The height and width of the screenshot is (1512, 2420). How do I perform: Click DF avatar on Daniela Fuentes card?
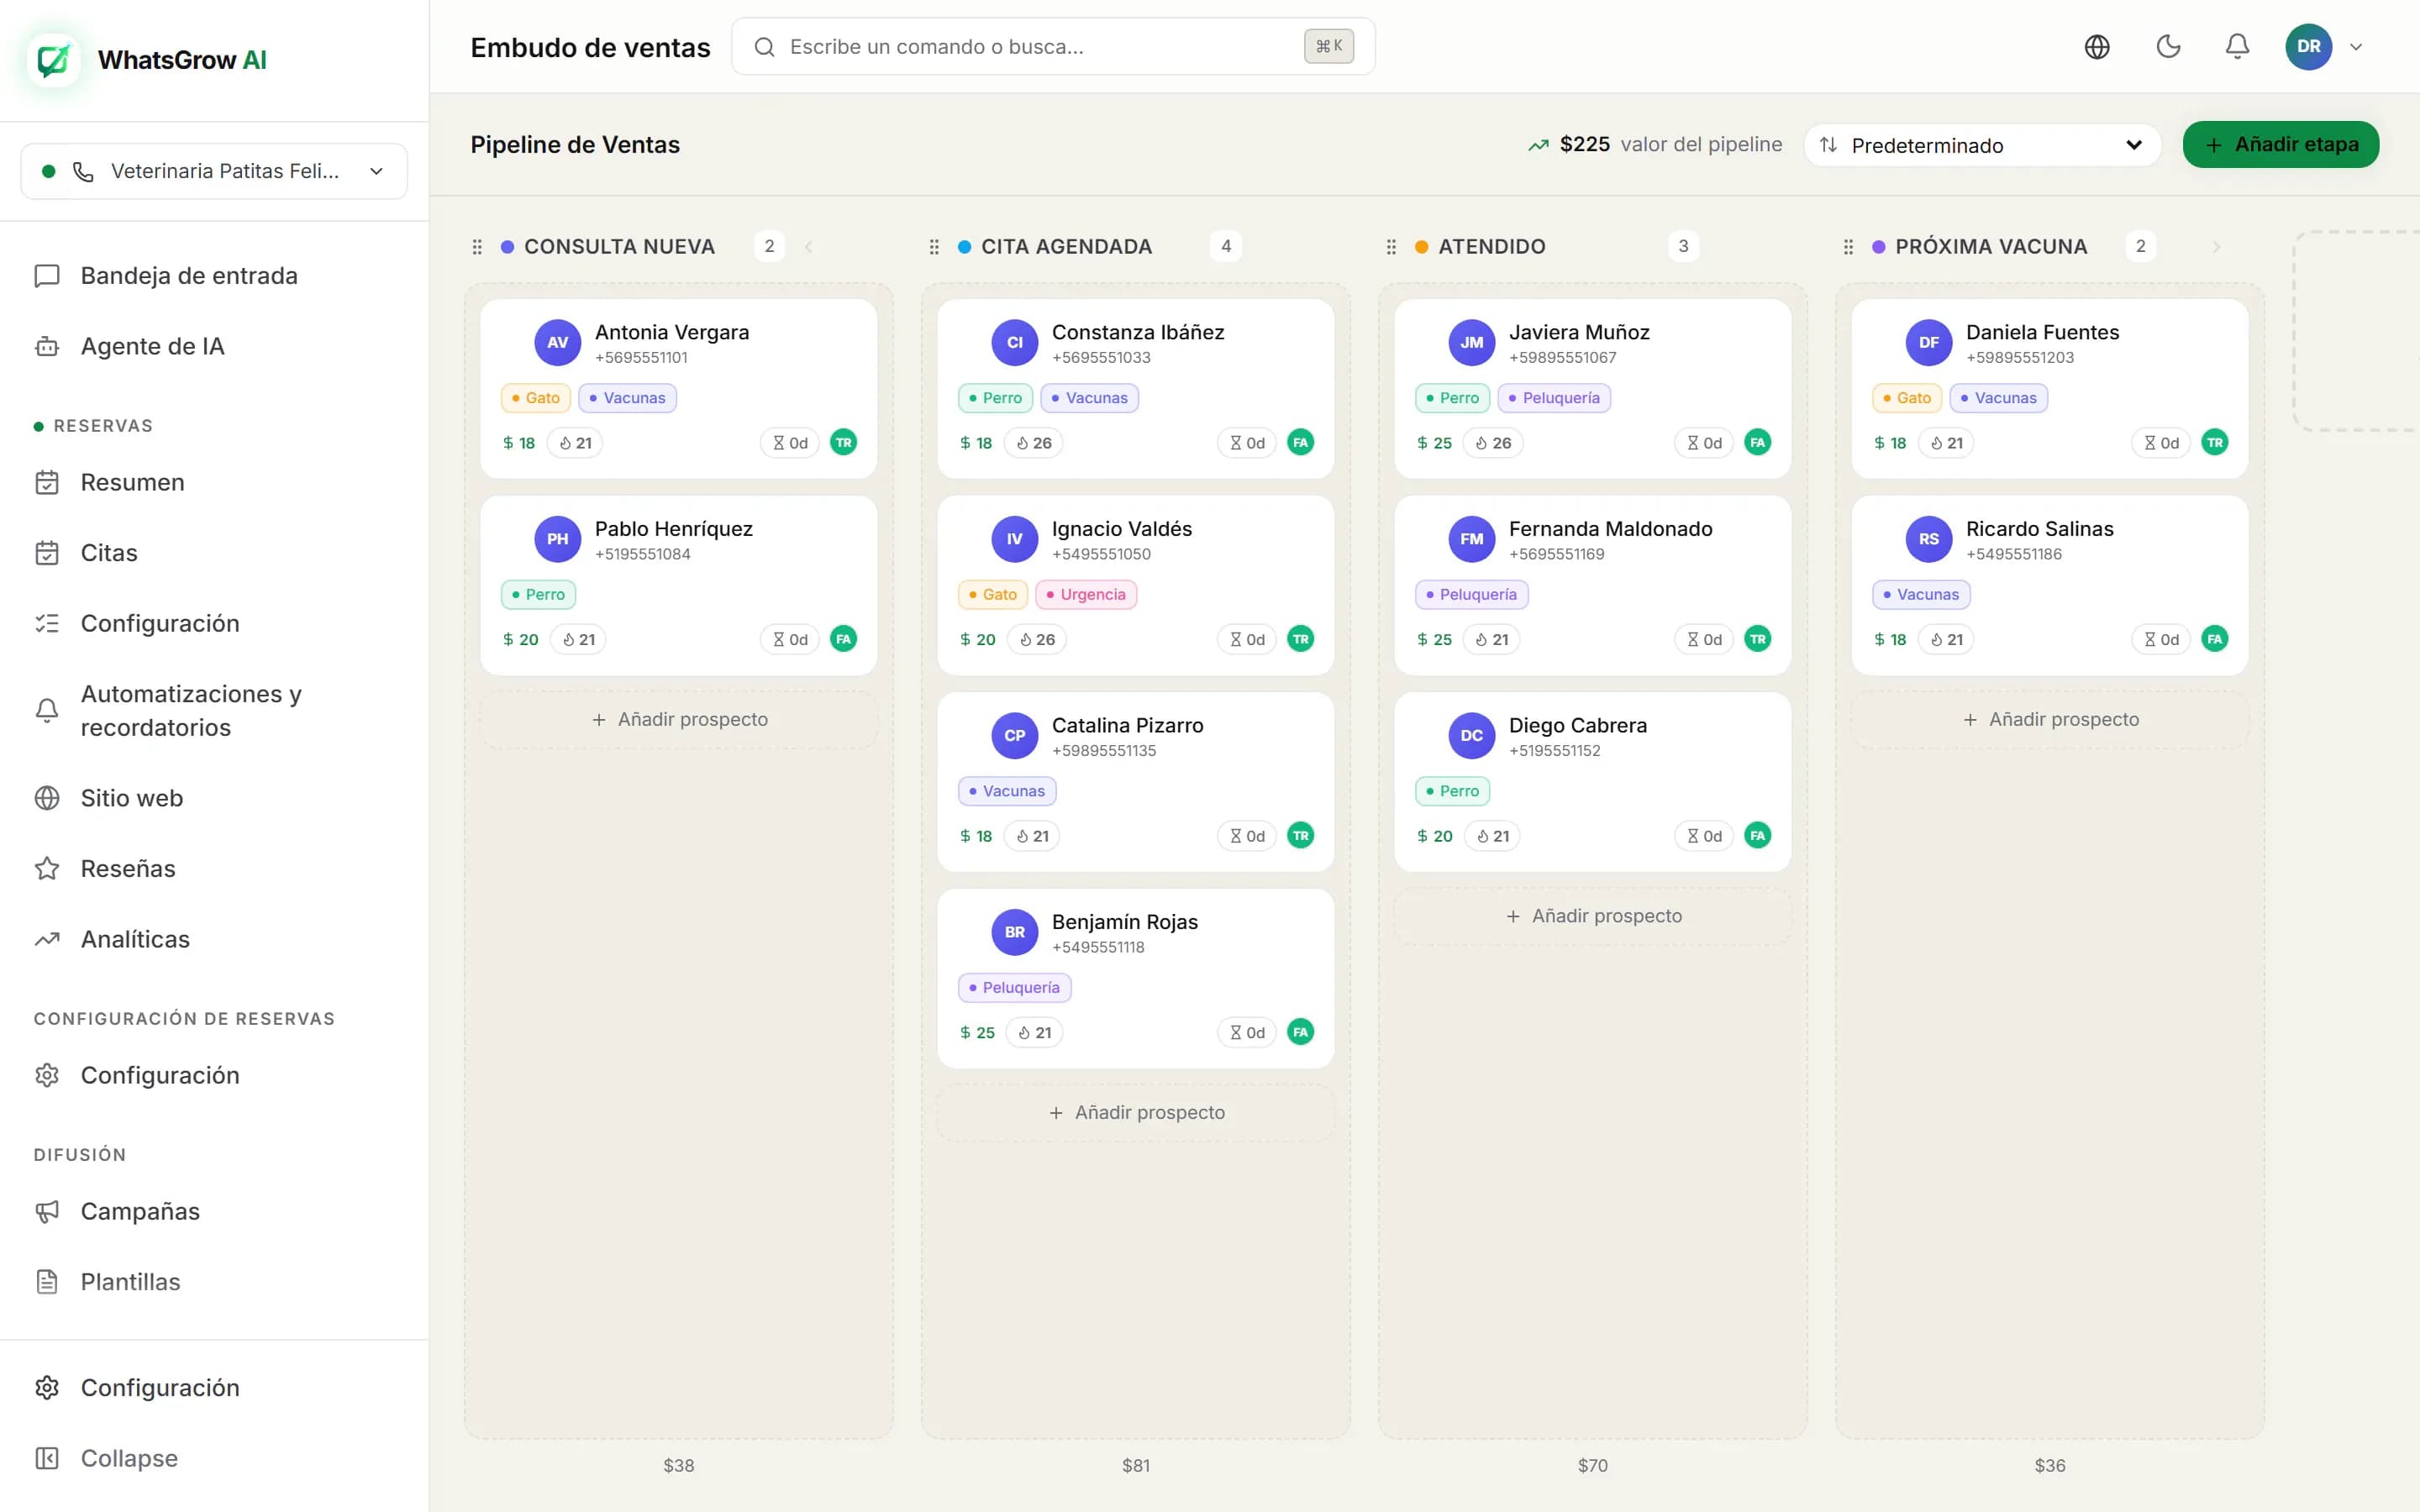1929,343
